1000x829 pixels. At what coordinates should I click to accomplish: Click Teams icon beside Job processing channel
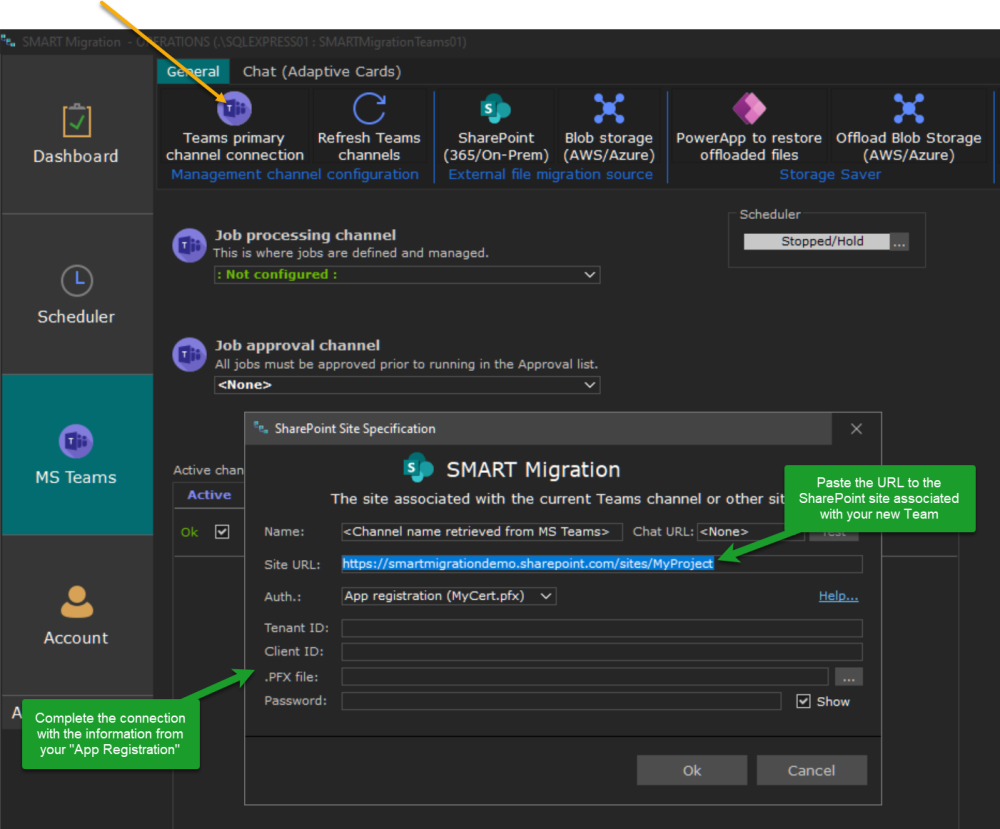189,245
